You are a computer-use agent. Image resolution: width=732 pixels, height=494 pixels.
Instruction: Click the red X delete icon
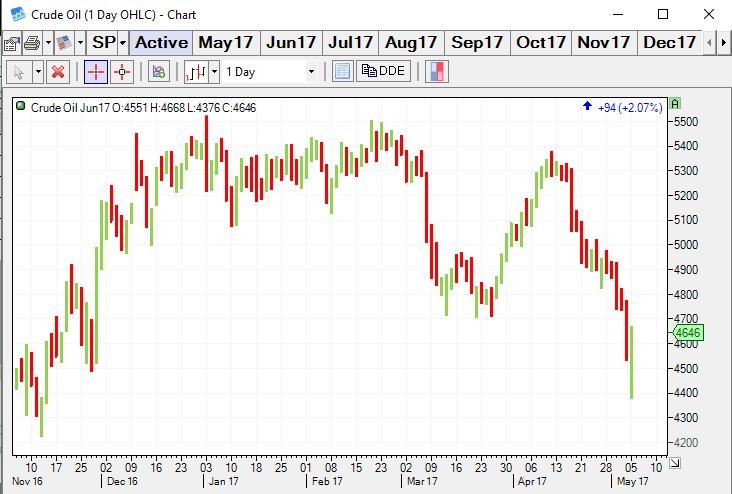58,72
